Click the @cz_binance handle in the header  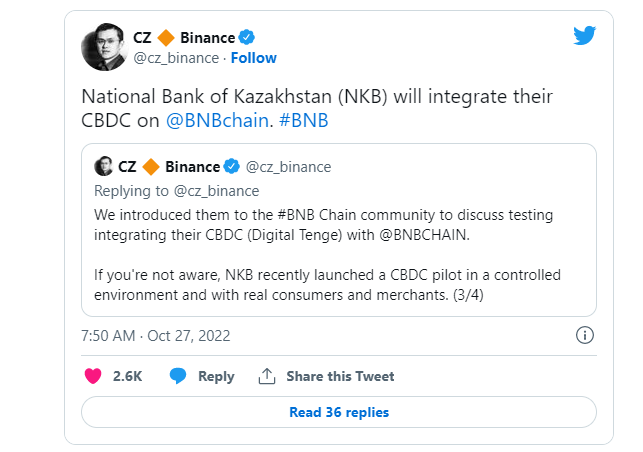176,58
